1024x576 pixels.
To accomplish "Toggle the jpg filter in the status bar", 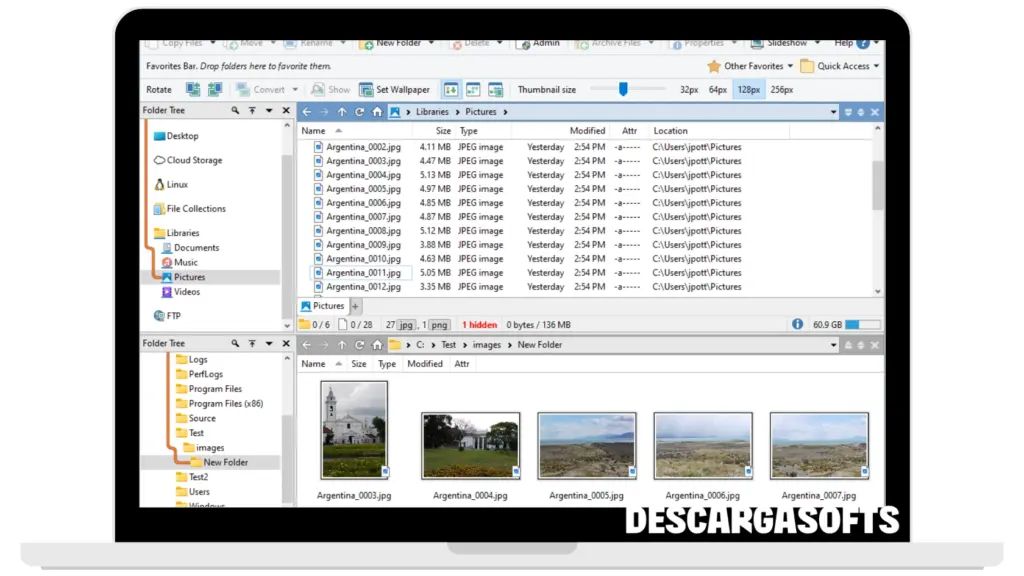I will click(406, 325).
